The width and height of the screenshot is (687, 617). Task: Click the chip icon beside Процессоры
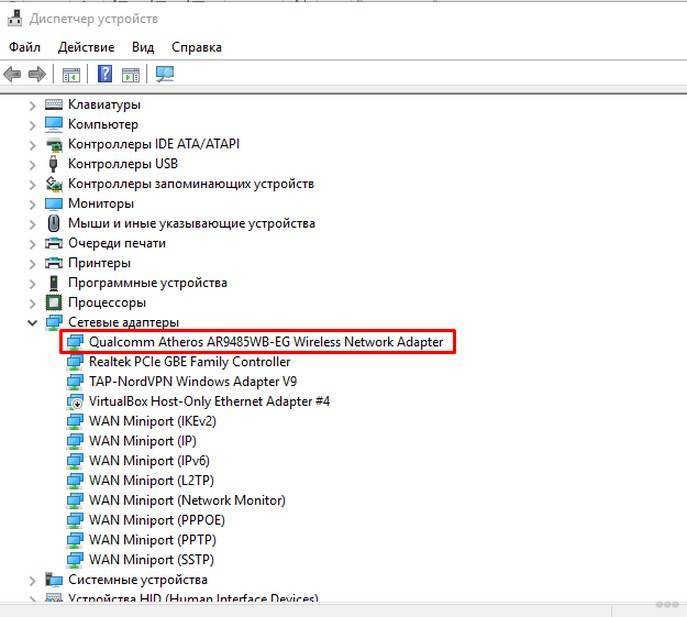point(54,302)
